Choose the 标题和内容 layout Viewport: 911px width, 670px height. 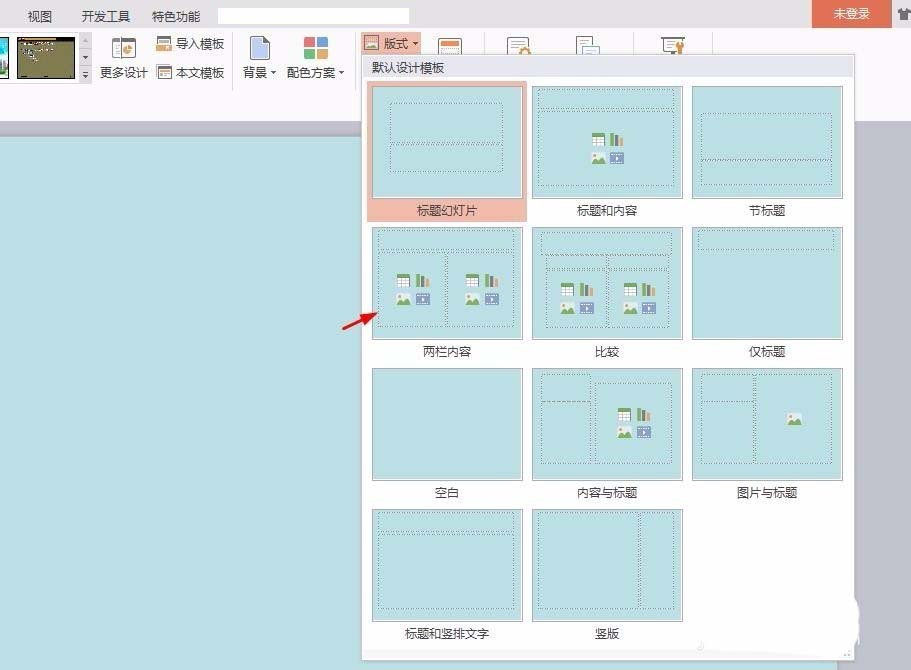click(x=607, y=151)
